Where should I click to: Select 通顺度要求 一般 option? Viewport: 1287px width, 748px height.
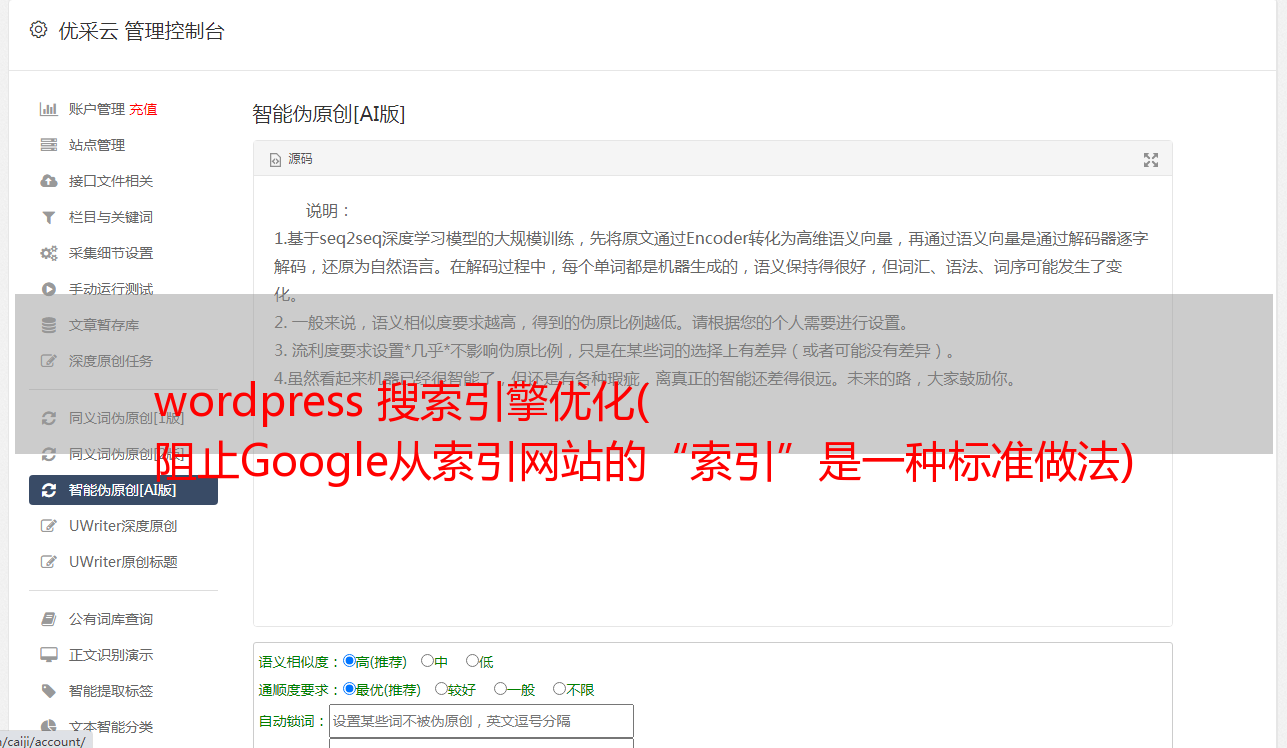tap(500, 689)
